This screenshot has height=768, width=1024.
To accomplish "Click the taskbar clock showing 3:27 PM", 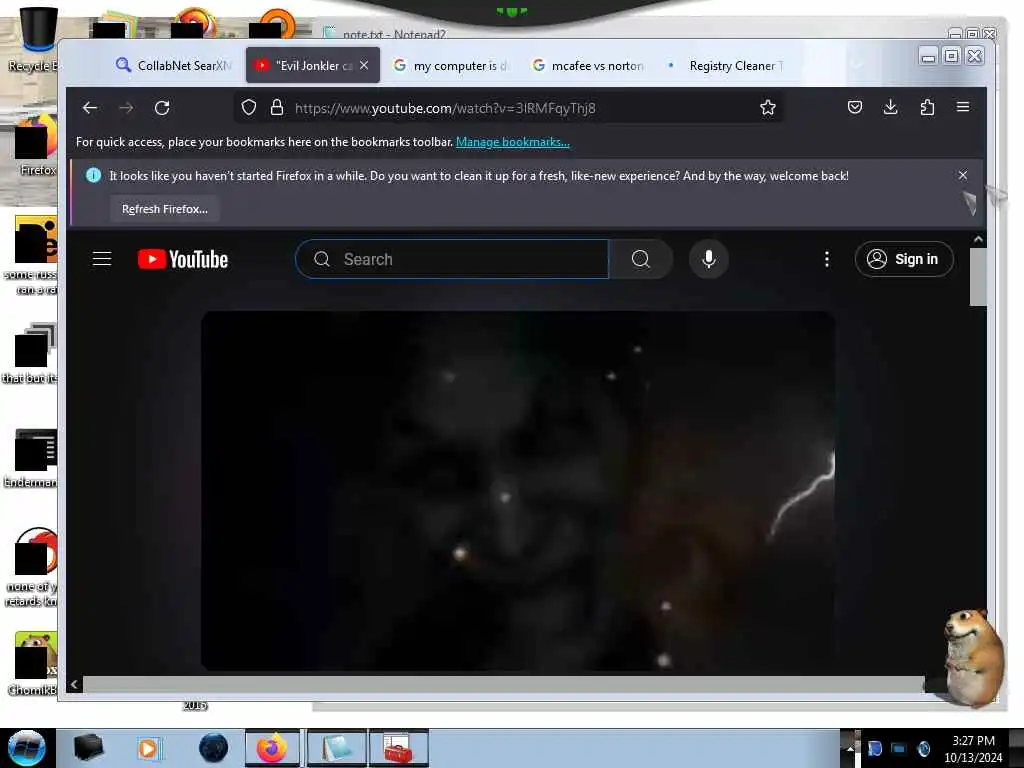I will tap(973, 748).
